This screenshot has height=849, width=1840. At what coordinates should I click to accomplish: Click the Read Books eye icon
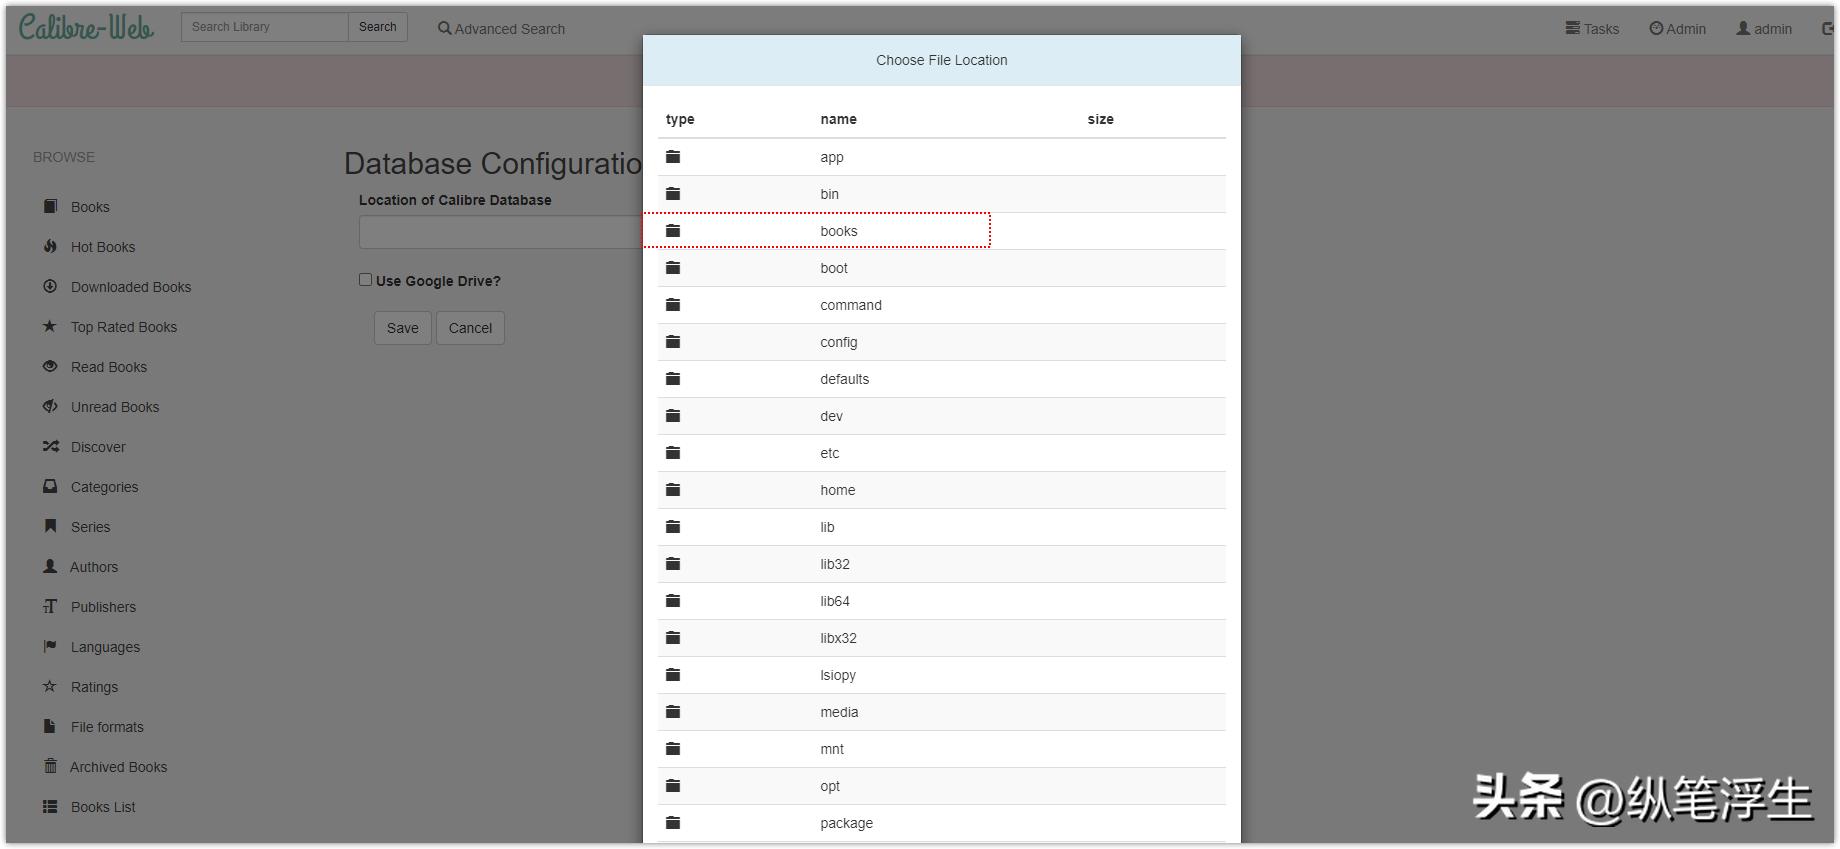tap(50, 366)
